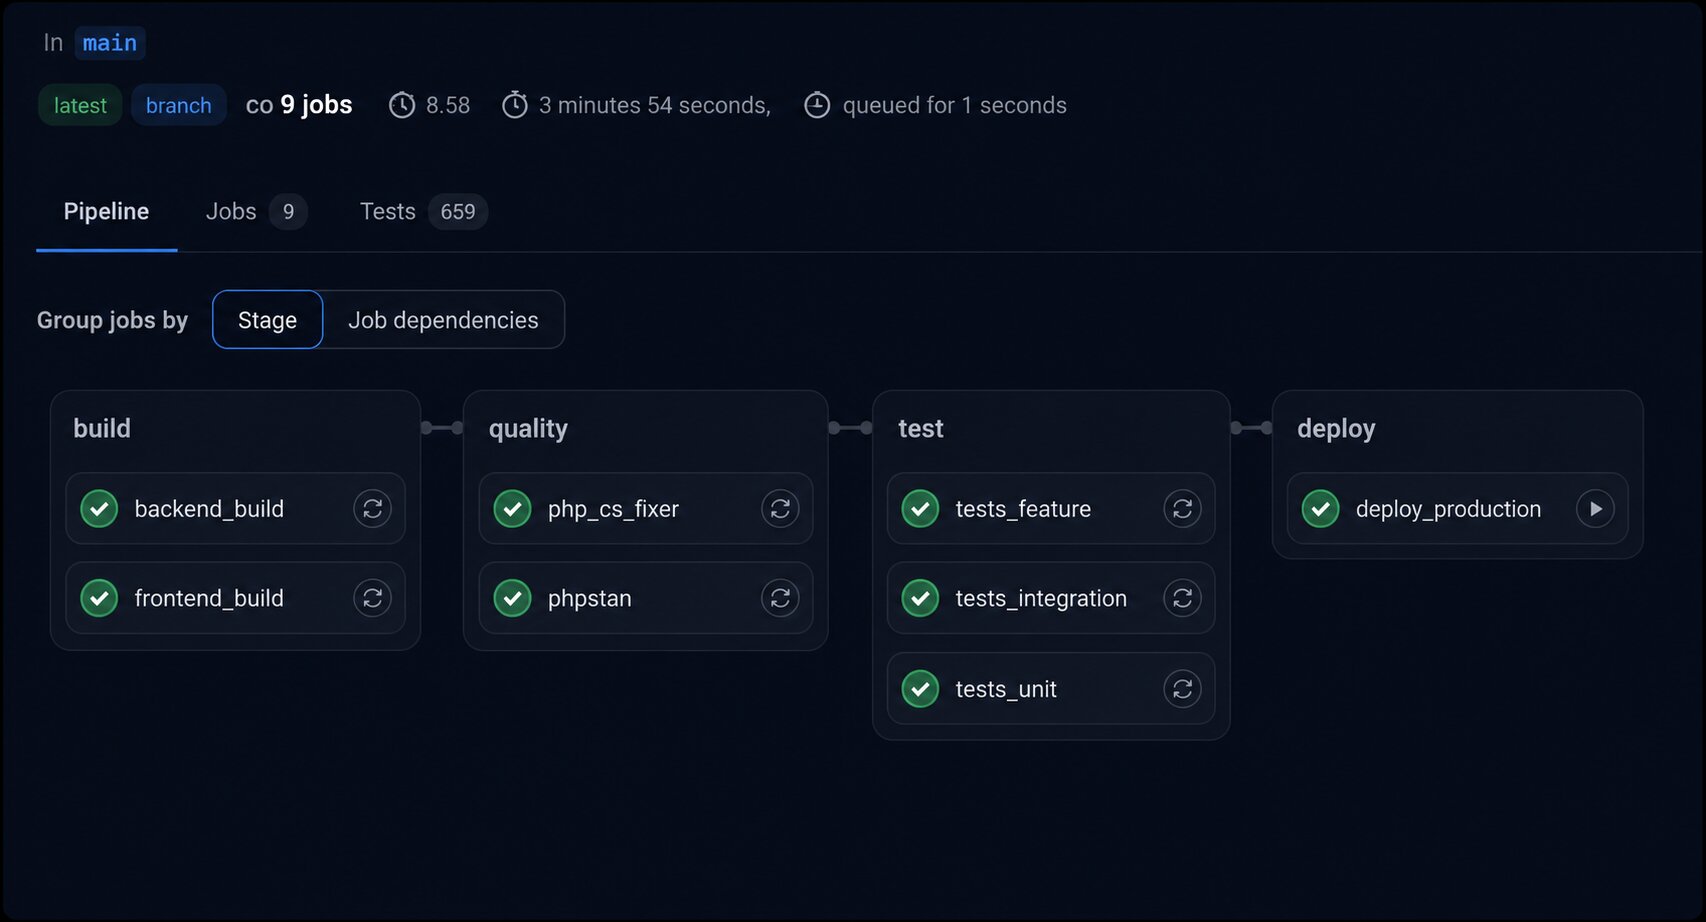Group jobs by Stage
1706x922 pixels.
(267, 320)
